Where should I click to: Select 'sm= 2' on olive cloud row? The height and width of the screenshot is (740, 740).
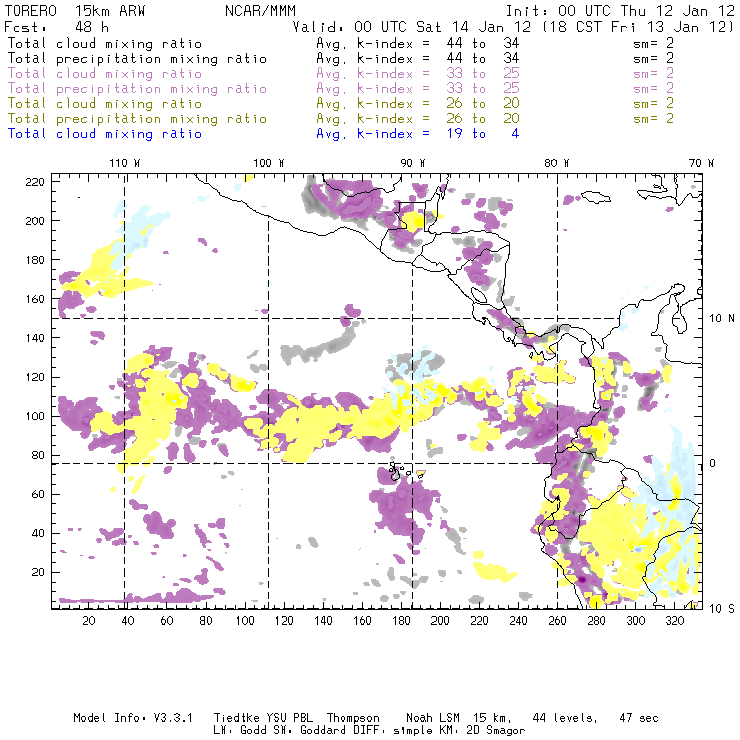653,103
